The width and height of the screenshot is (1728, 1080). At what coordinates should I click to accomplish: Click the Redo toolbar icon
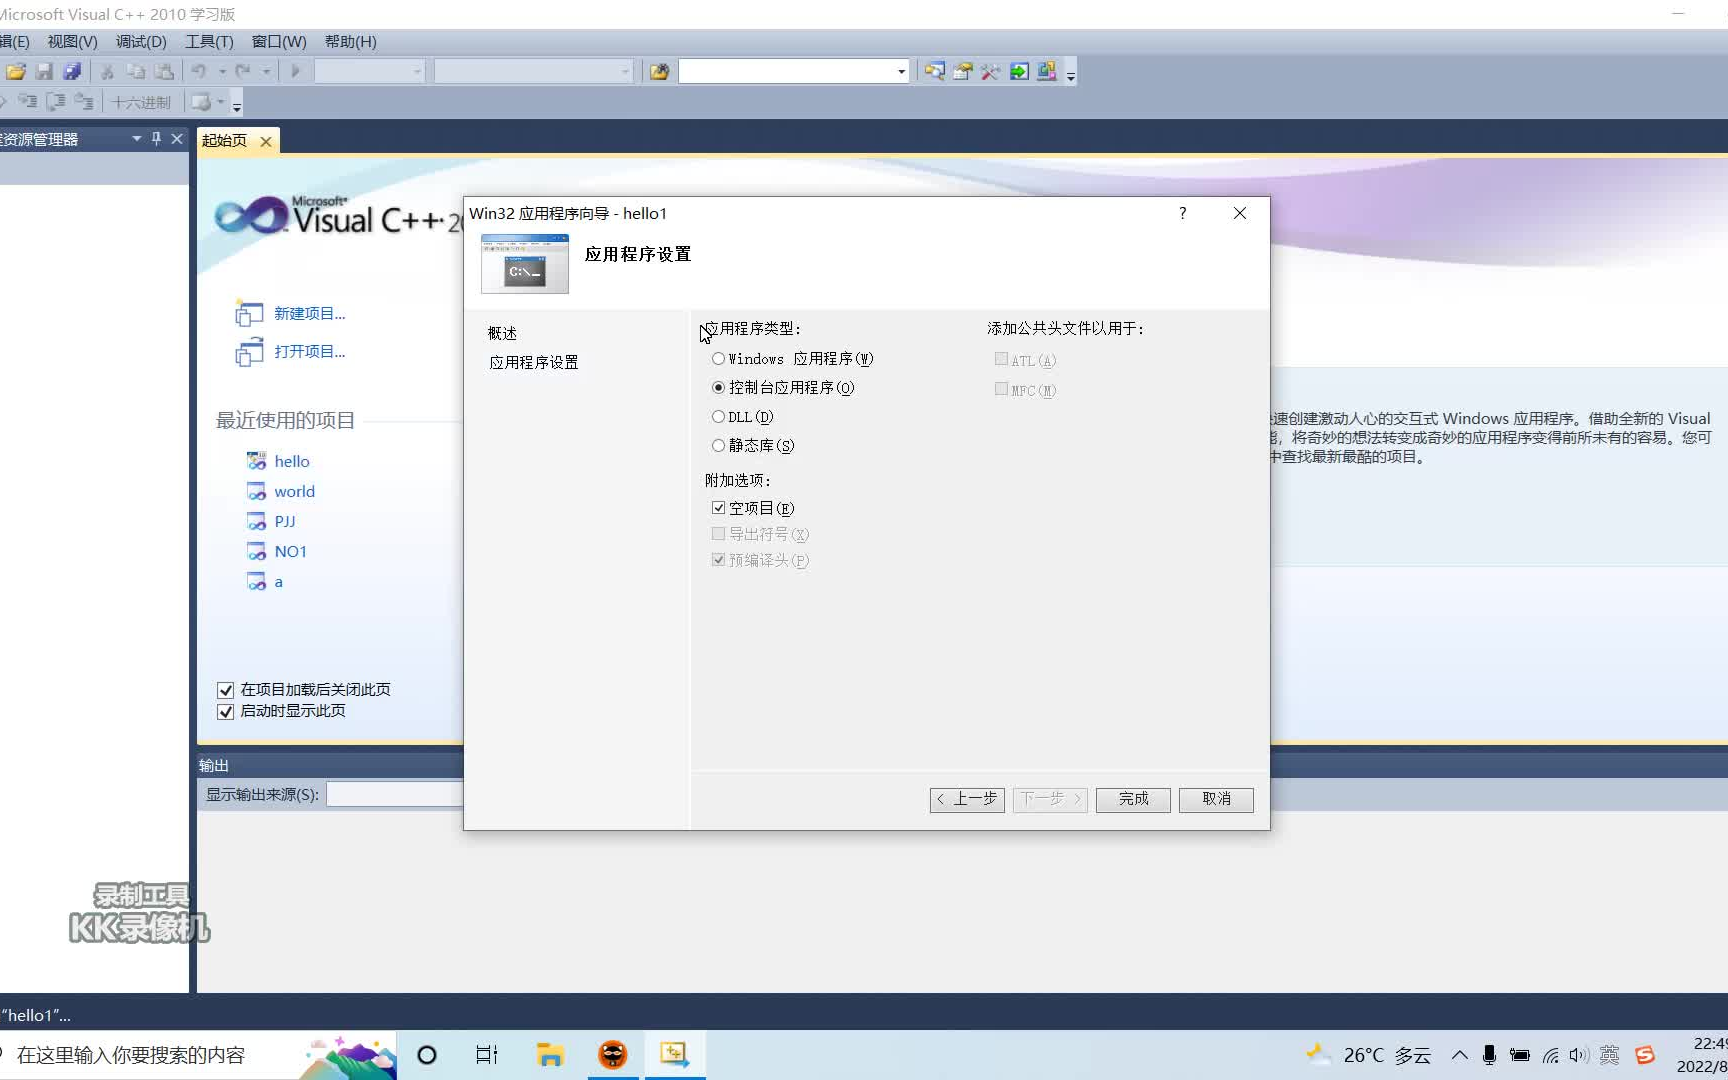(243, 72)
